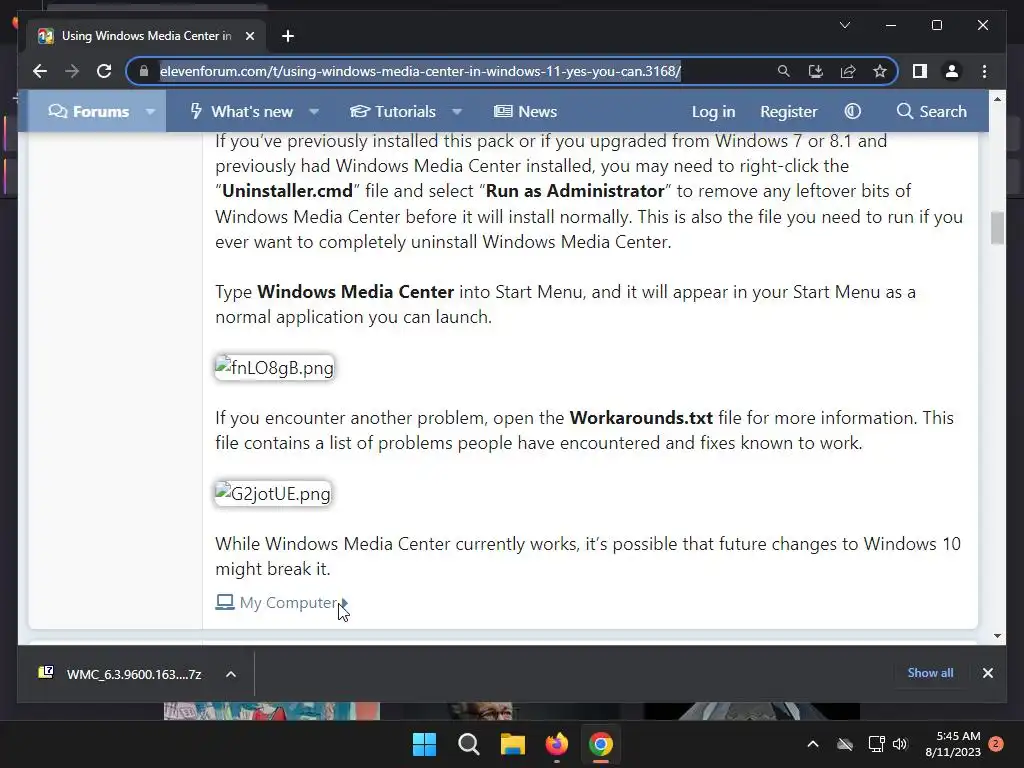Open network status tray icon

pyautogui.click(x=876, y=744)
